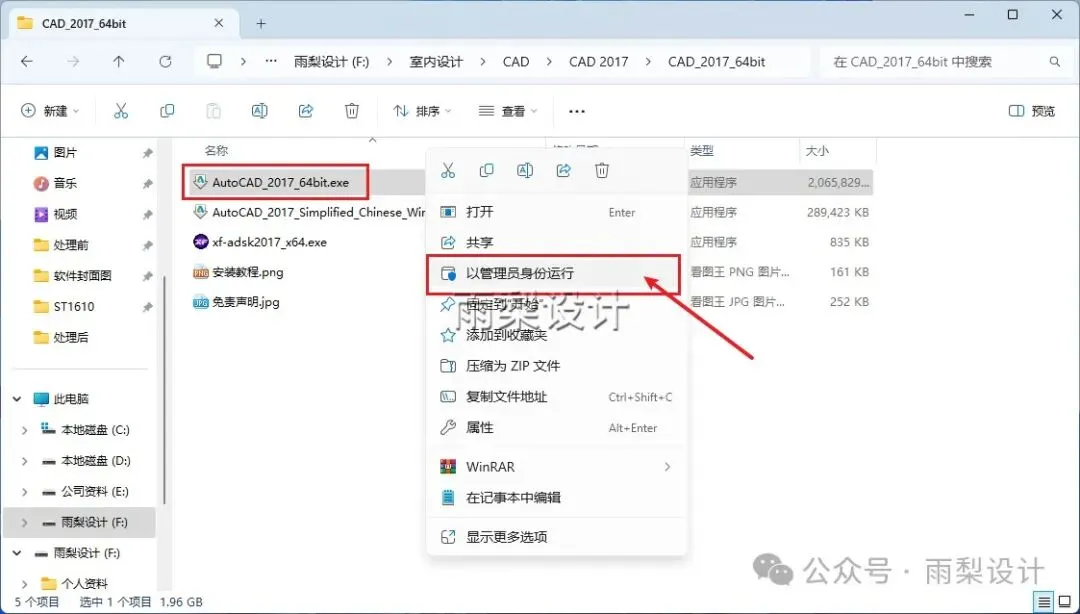Choose 复制文件地址 in context menu
Image resolution: width=1080 pixels, height=614 pixels.
556,397
